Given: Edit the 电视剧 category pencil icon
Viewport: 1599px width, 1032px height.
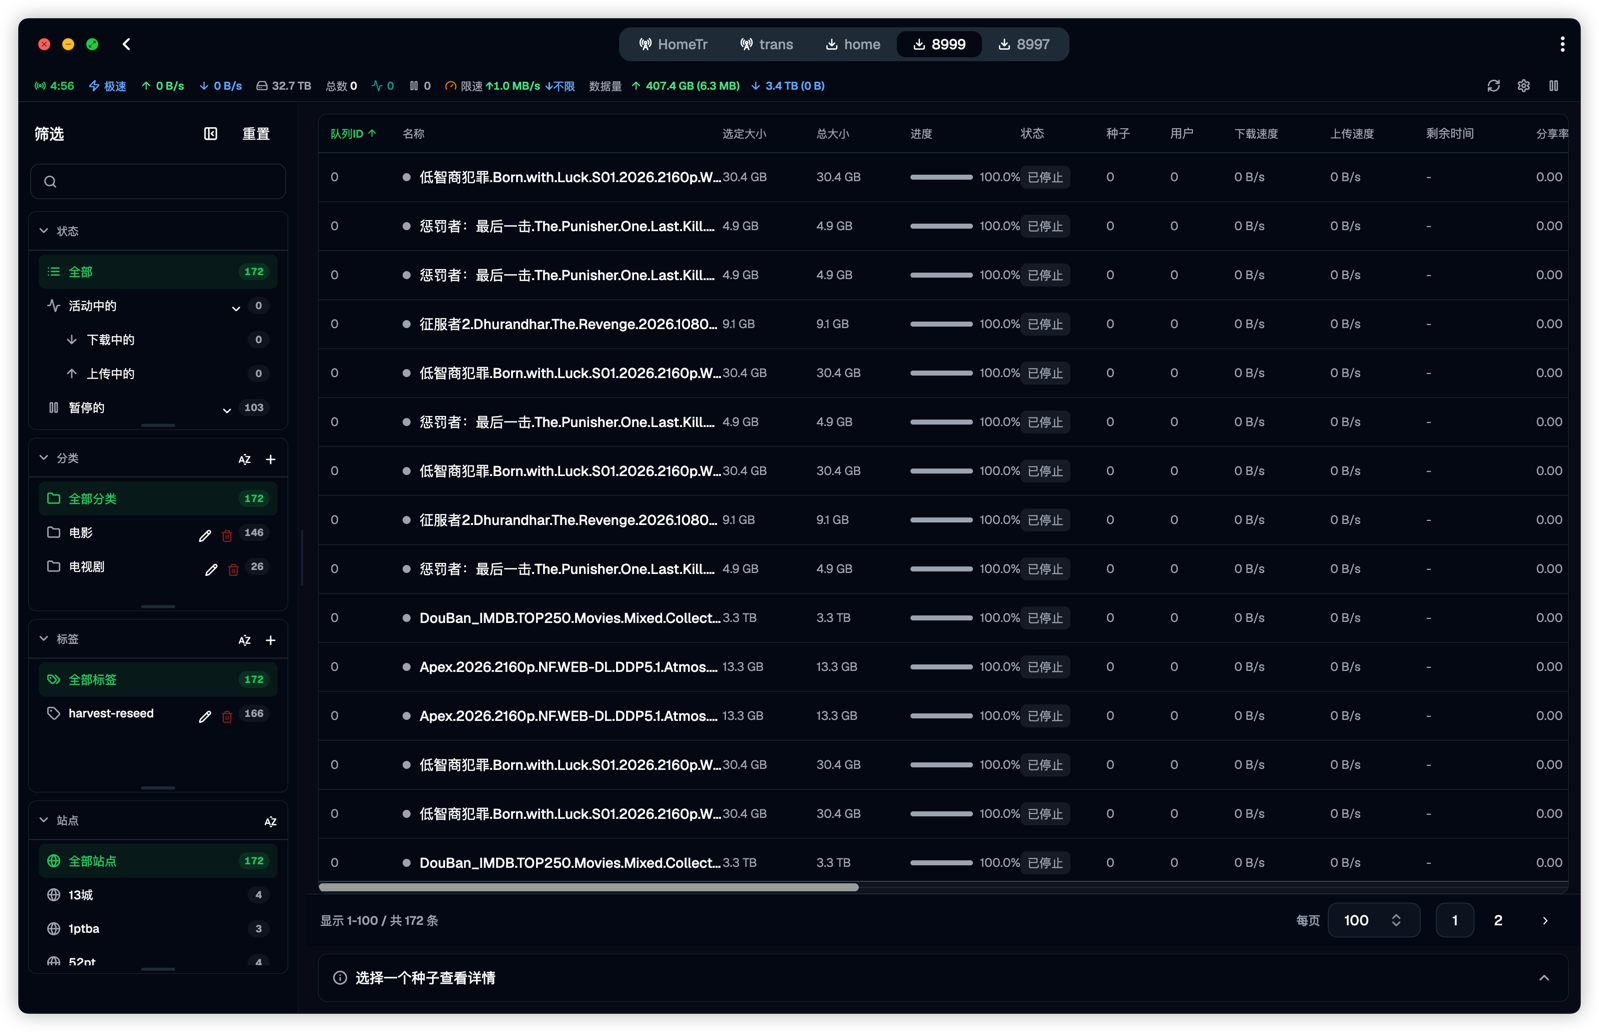Looking at the screenshot, I should (211, 569).
